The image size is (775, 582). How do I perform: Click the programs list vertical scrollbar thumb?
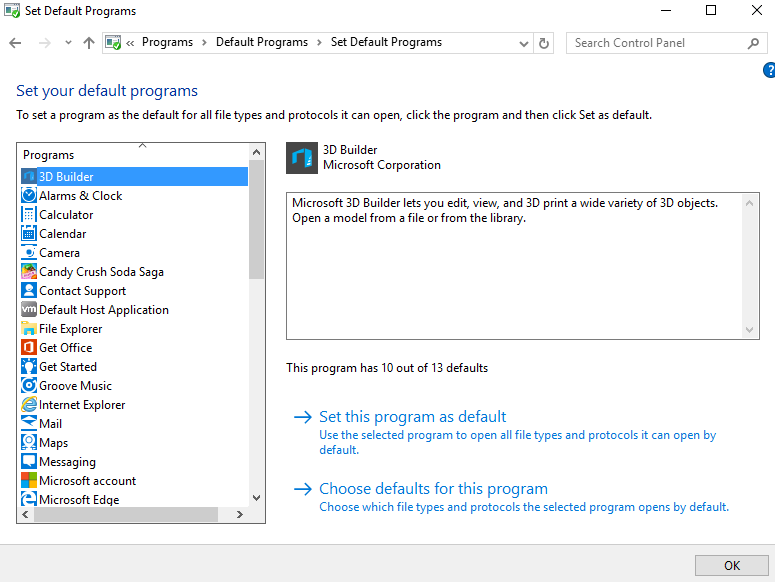tap(257, 220)
